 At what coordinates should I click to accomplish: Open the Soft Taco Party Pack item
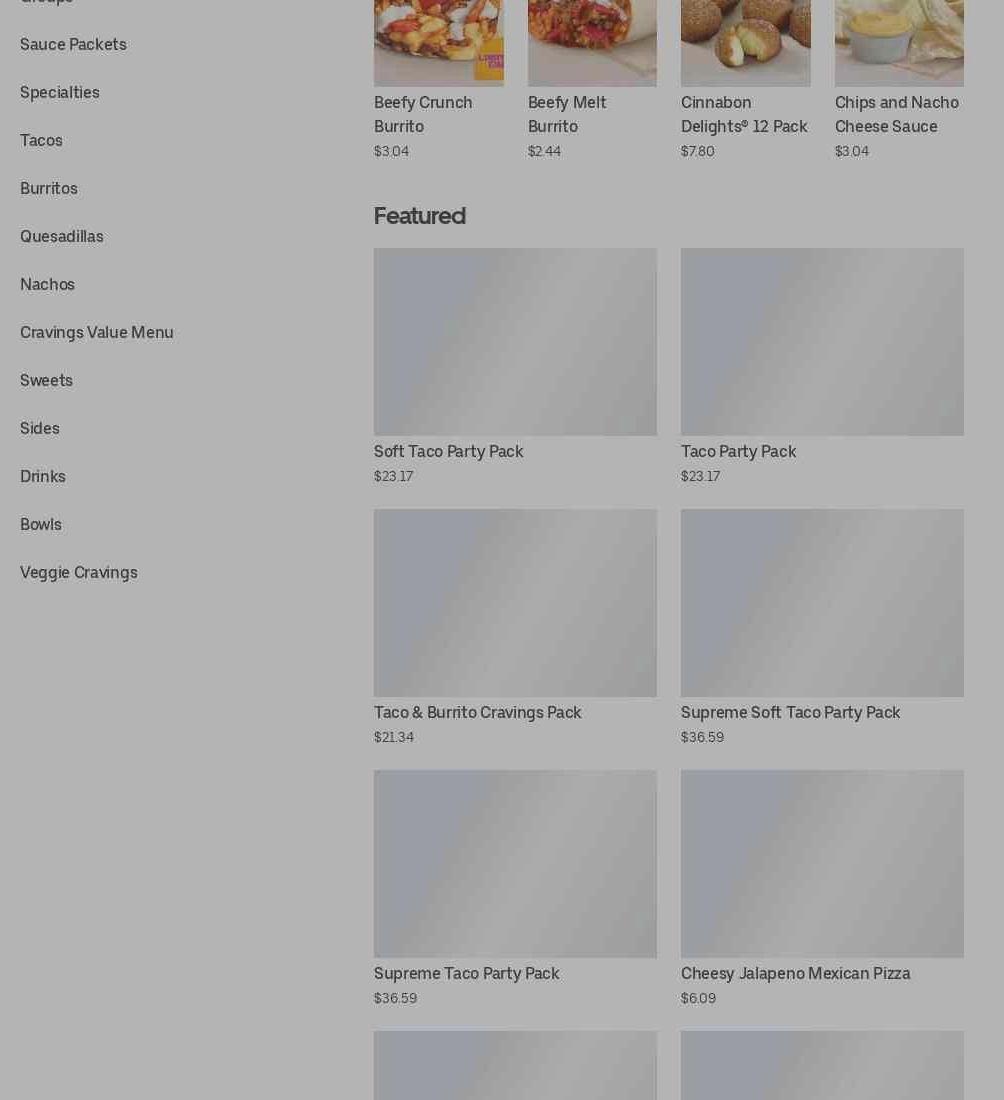tap(515, 365)
